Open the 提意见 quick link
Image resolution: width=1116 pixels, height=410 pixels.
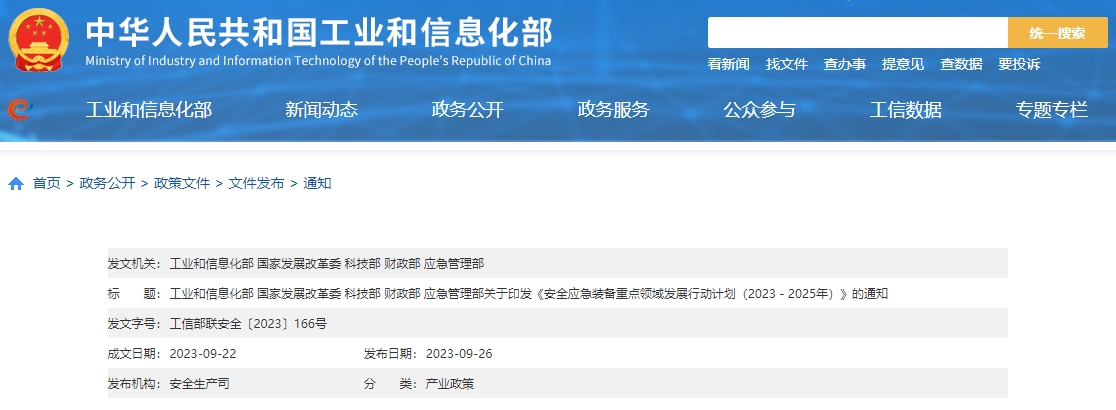902,64
